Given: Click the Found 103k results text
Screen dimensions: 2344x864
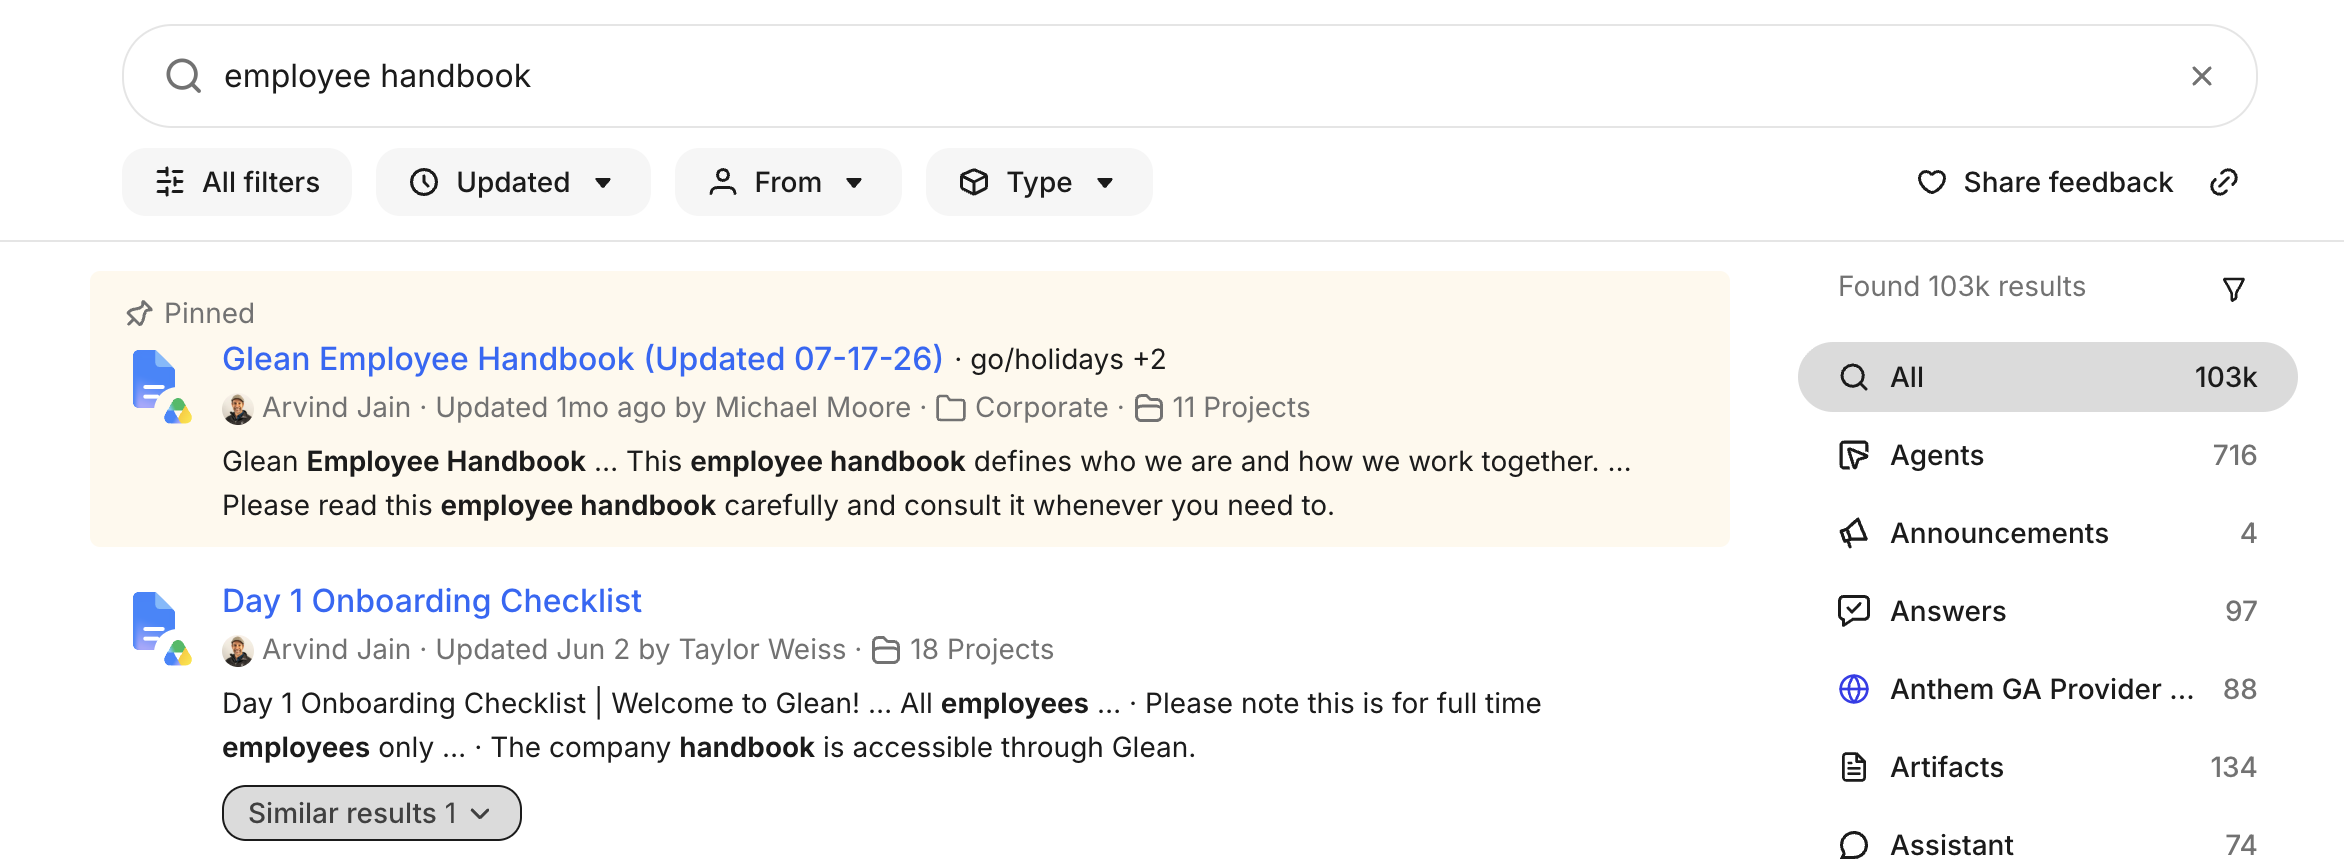Looking at the screenshot, I should coord(1962,287).
